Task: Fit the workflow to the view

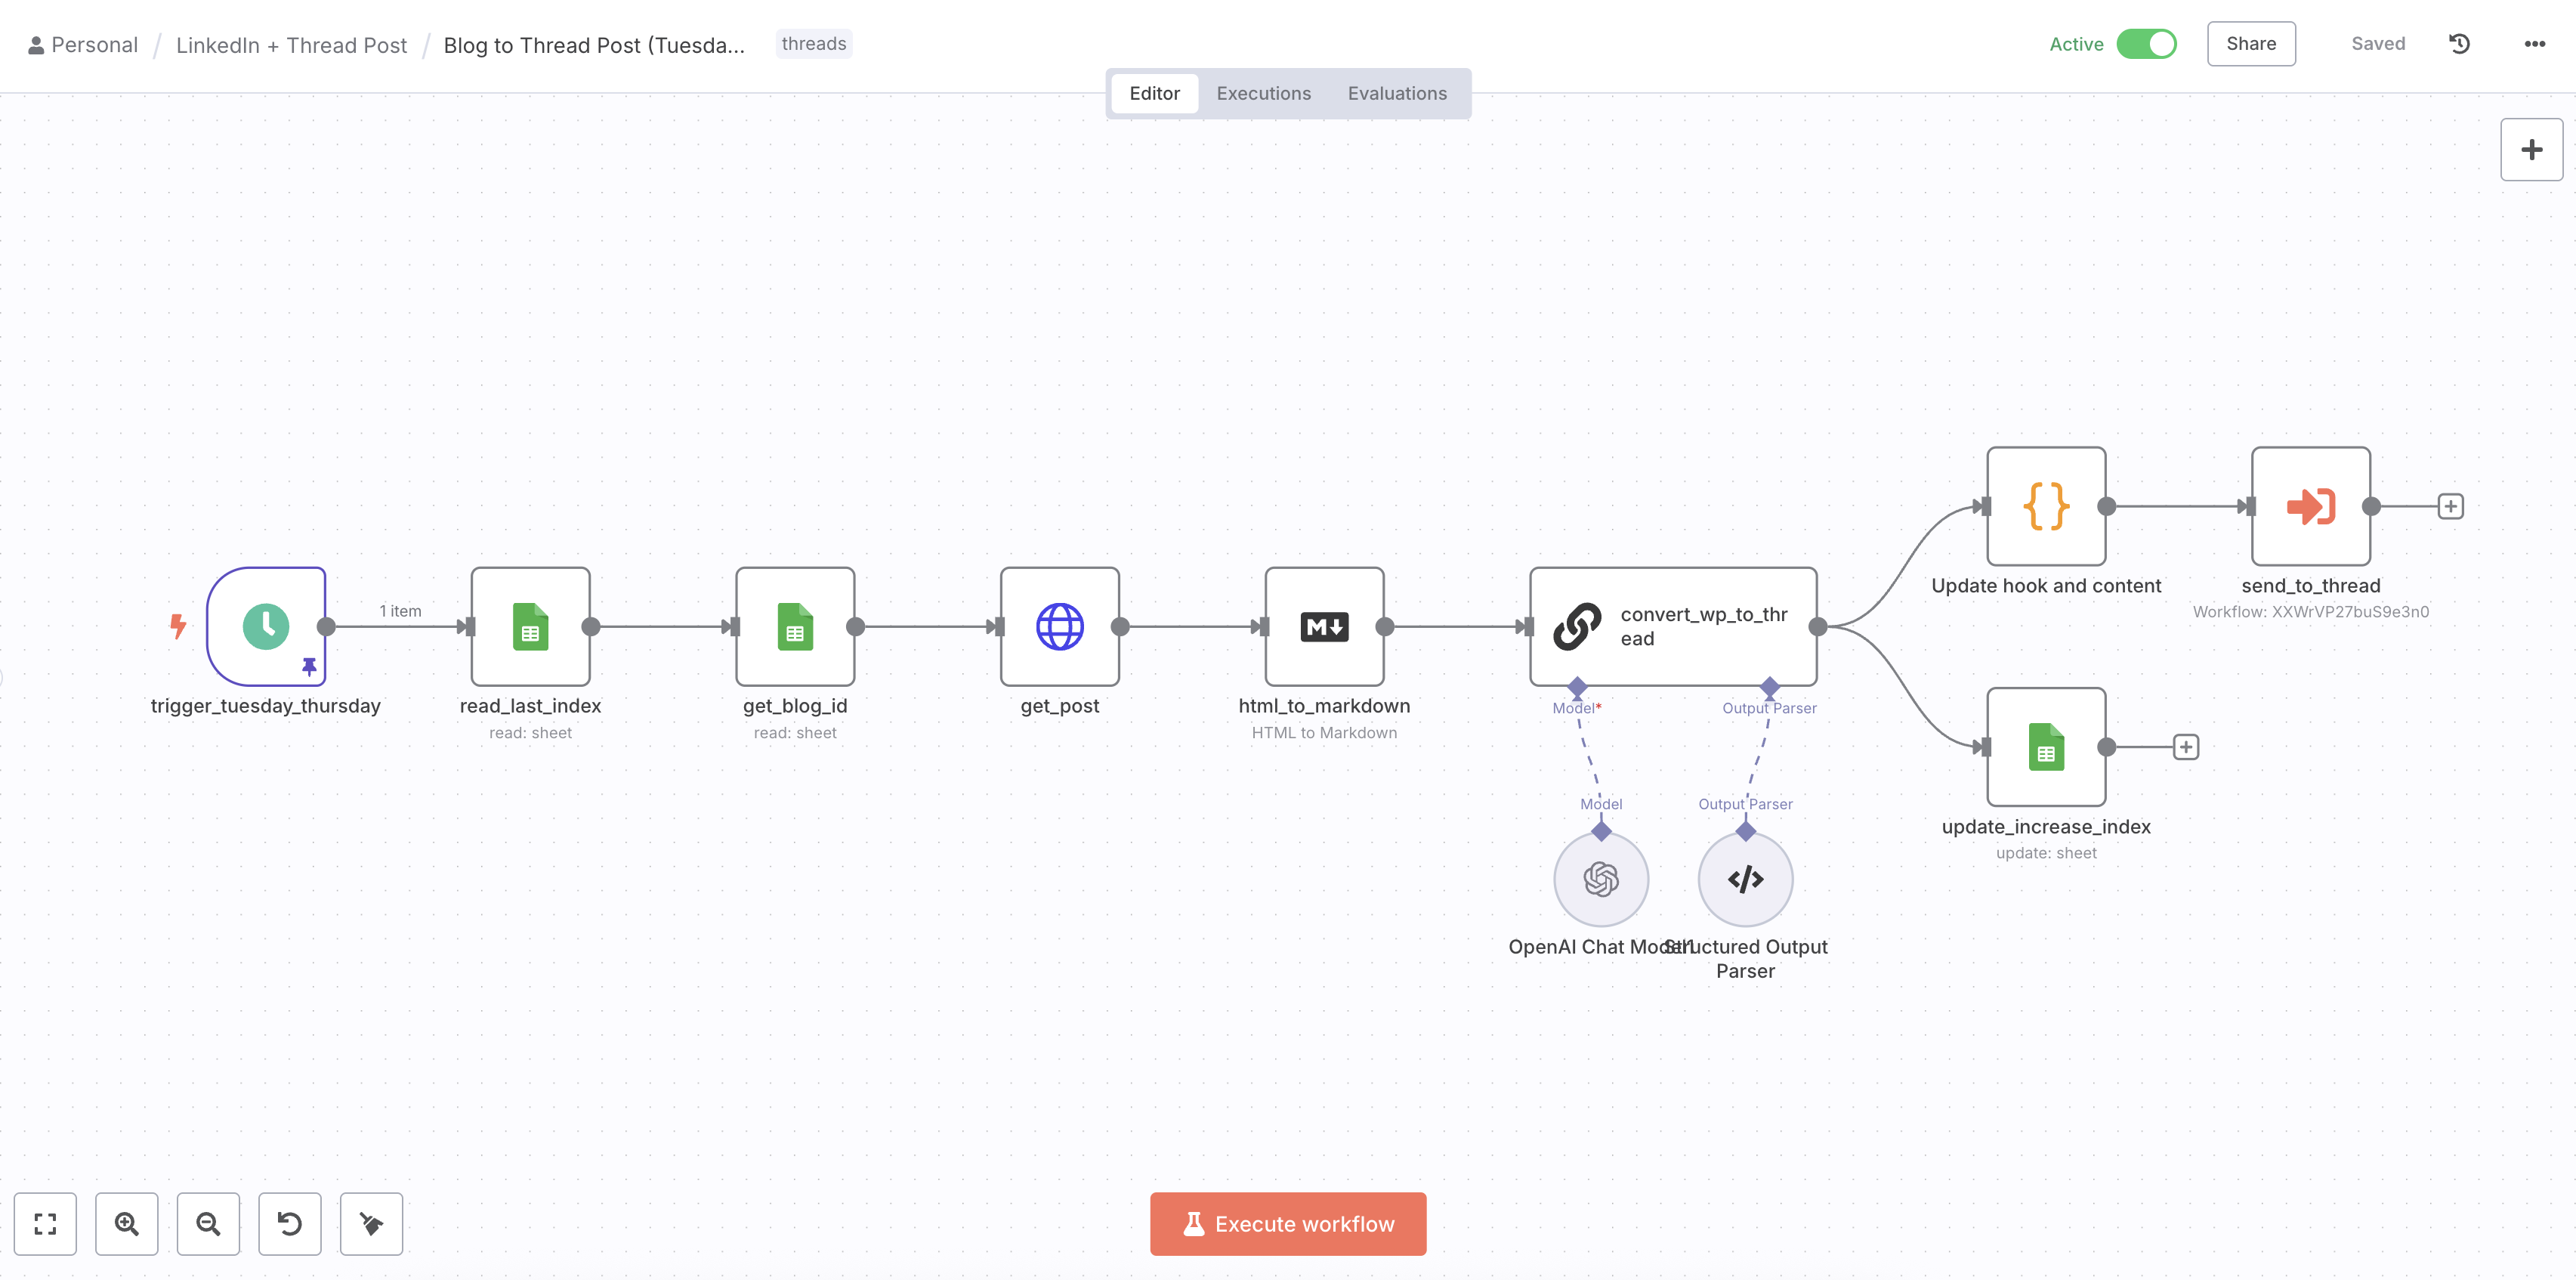Action: click(x=44, y=1223)
